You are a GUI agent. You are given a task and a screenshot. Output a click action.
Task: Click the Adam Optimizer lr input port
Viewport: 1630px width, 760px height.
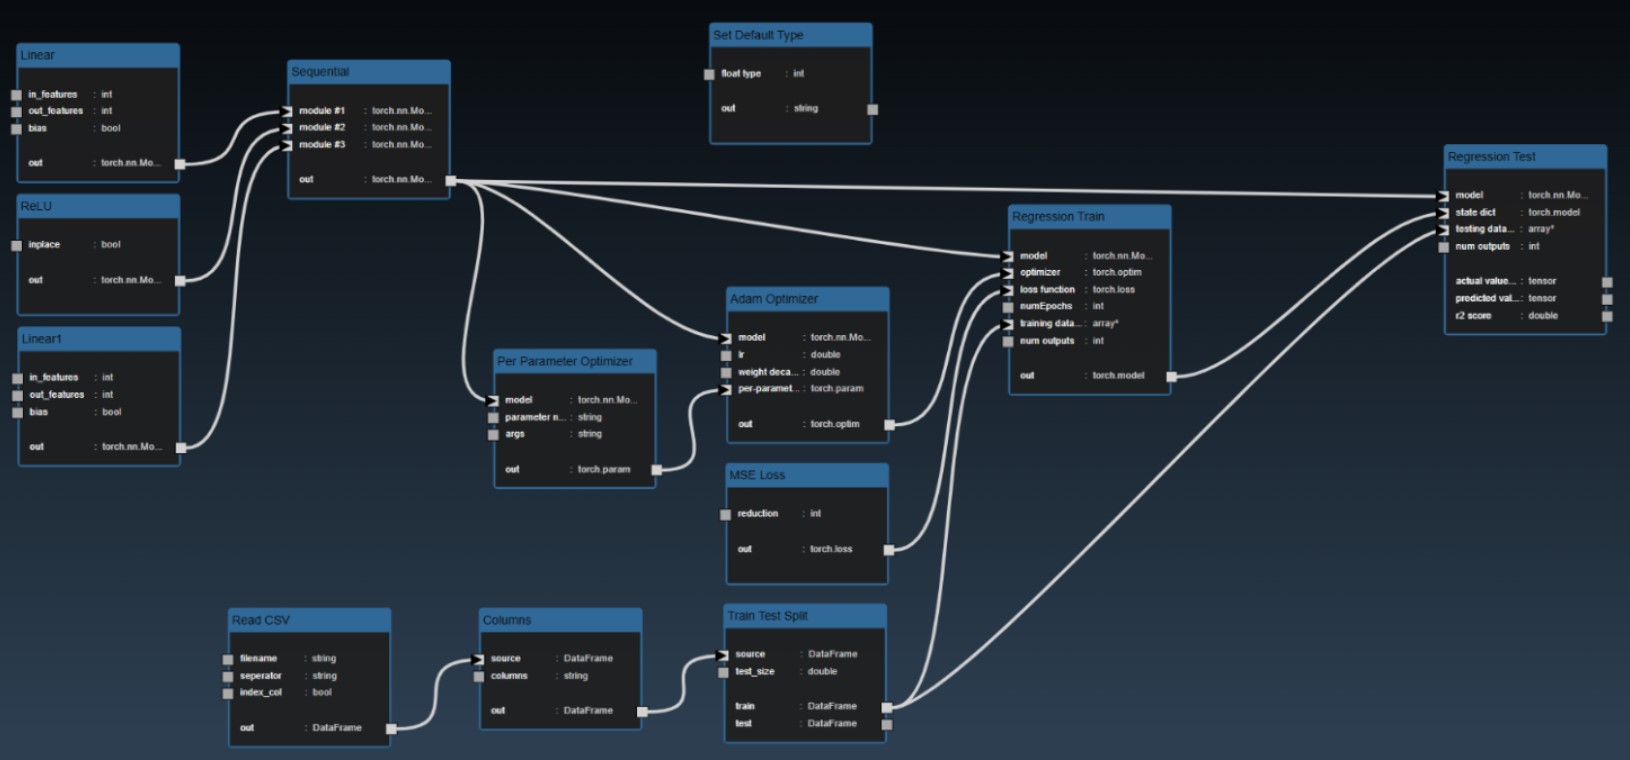click(x=726, y=355)
